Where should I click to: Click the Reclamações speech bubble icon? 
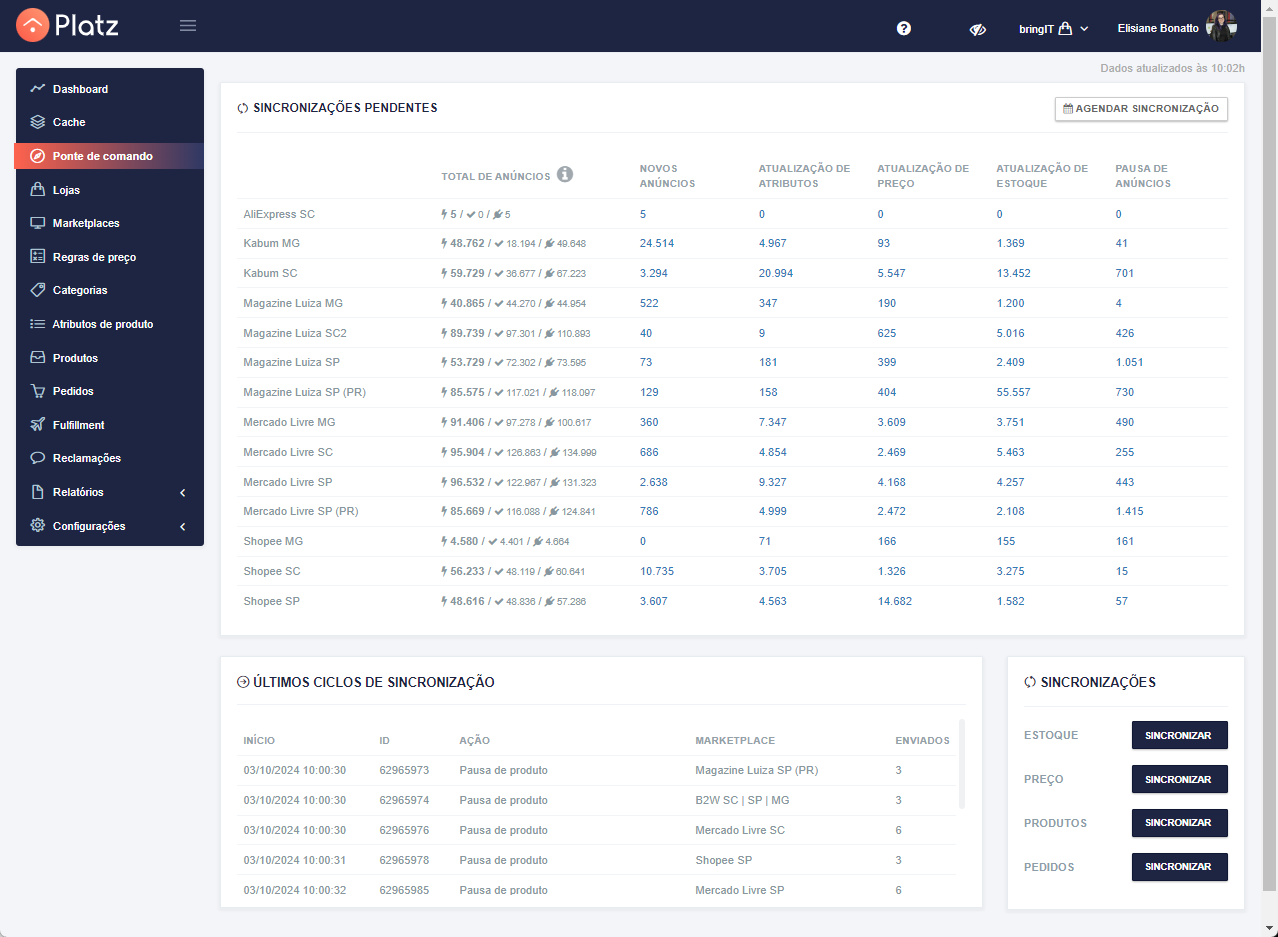click(38, 458)
